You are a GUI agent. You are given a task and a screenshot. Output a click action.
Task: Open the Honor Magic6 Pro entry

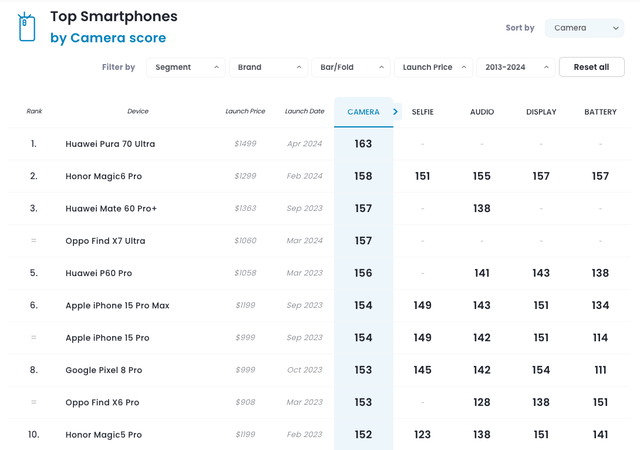click(103, 176)
